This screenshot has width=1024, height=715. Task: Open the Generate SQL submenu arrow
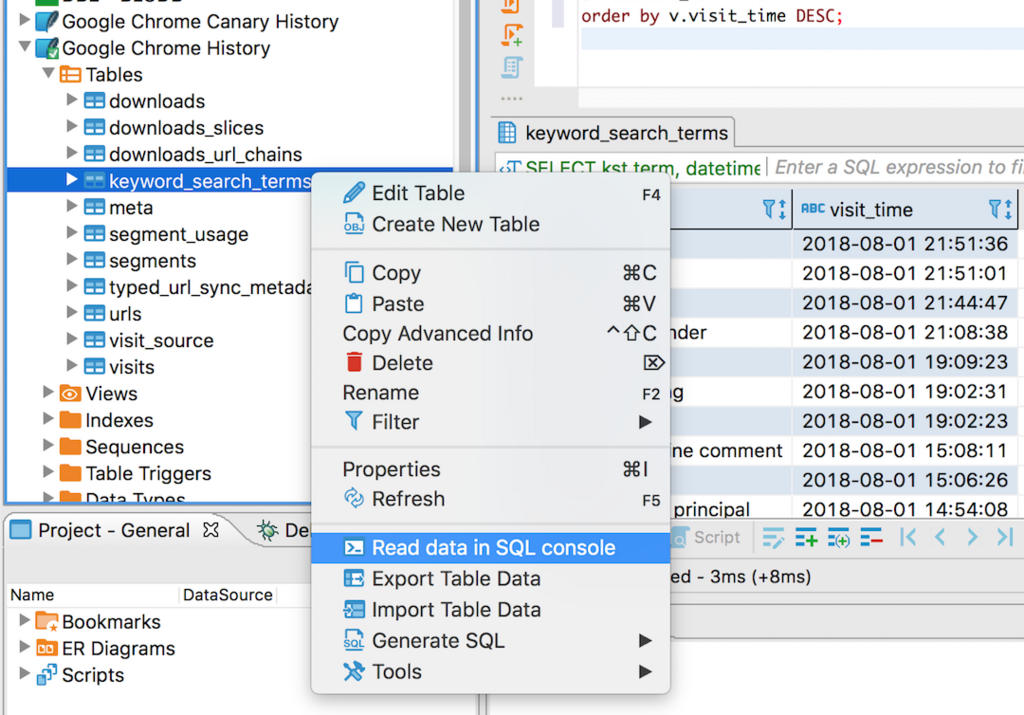(645, 641)
